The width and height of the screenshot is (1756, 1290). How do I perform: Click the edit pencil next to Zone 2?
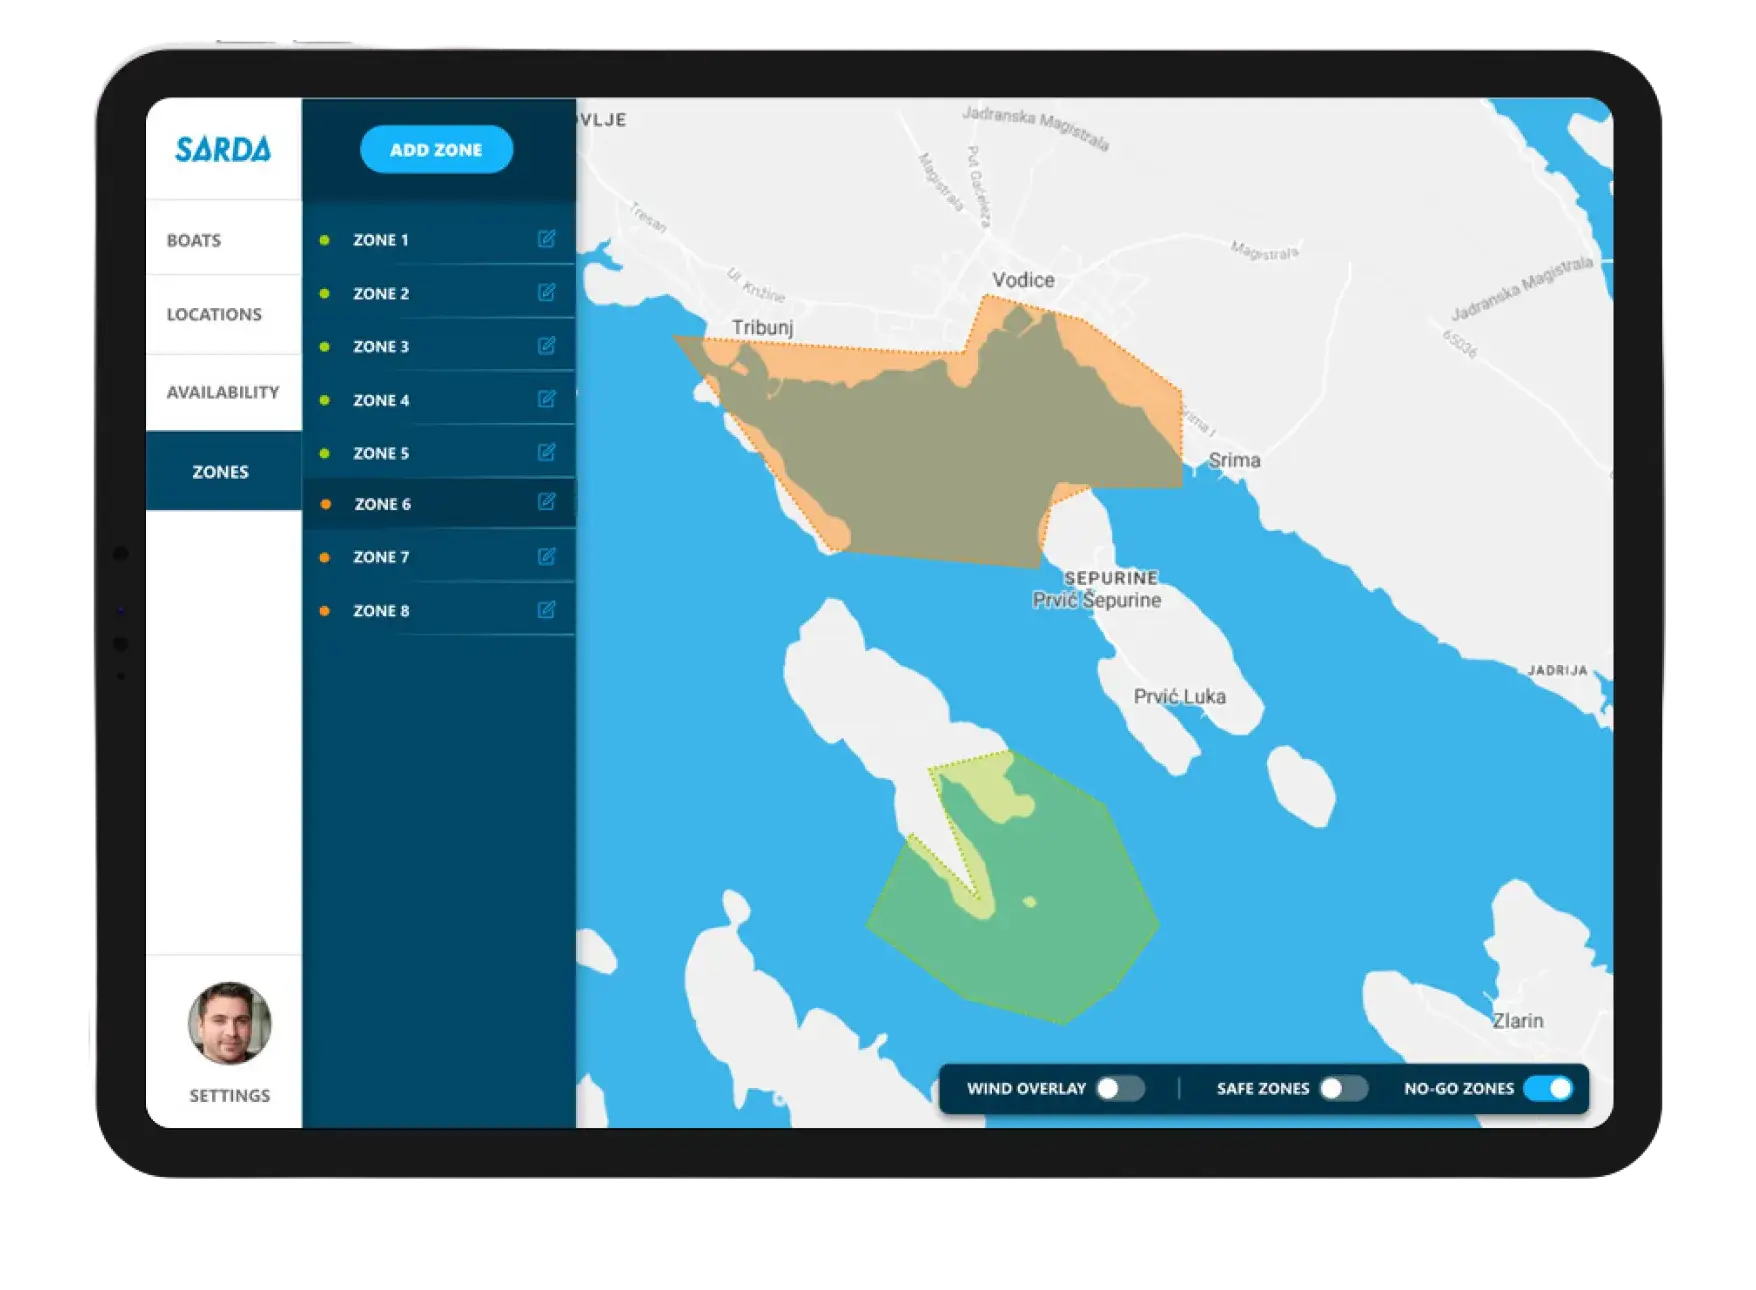point(545,292)
